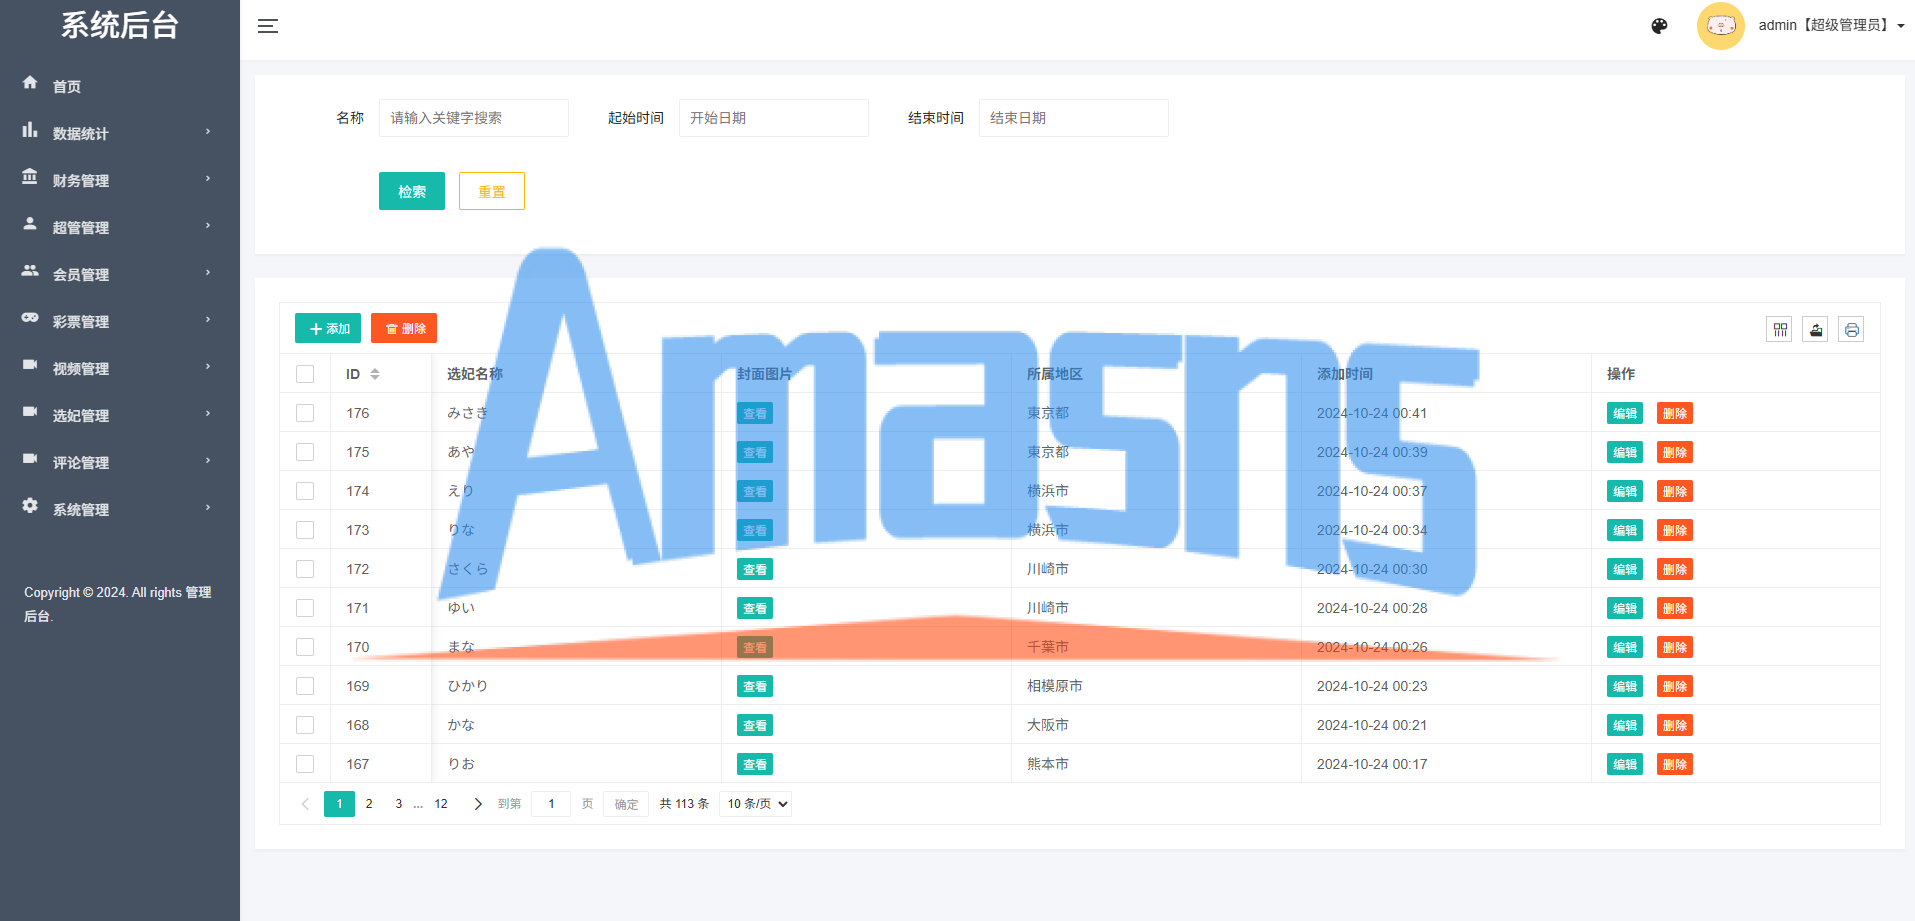This screenshot has width=1915, height=921.
Task: Click the green 添加 button
Action: click(328, 328)
